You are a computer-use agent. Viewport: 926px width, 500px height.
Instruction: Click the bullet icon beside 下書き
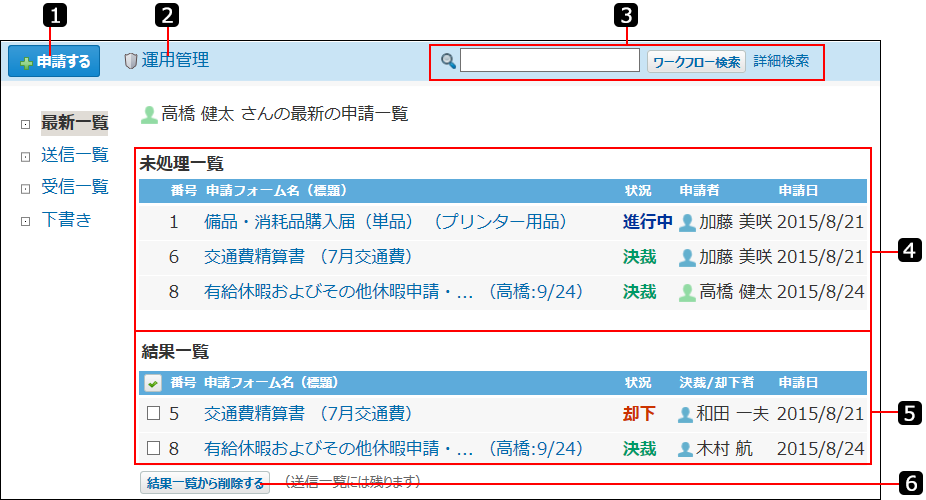point(25,221)
